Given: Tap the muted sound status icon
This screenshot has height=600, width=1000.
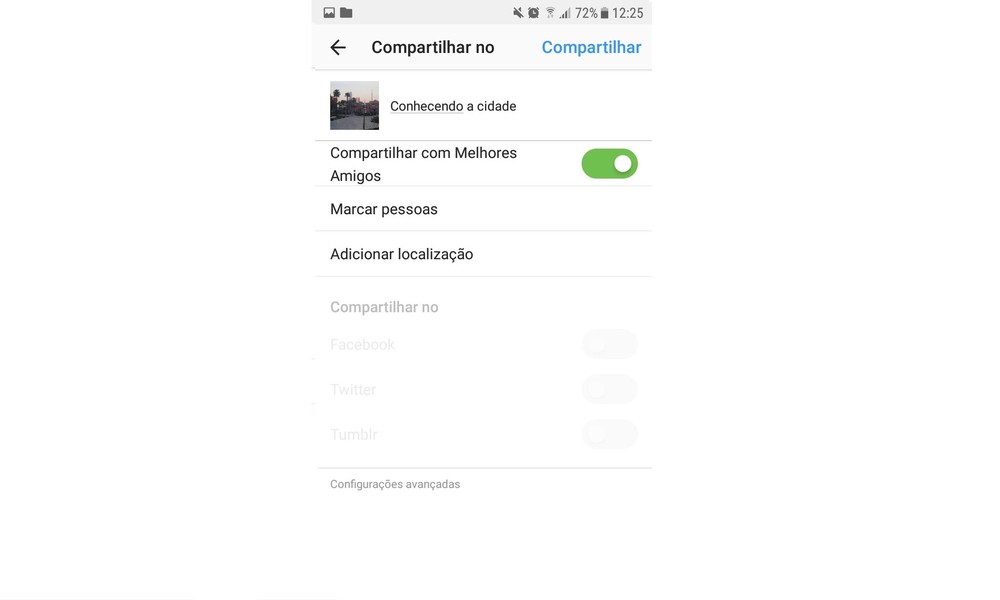Looking at the screenshot, I should [x=518, y=13].
